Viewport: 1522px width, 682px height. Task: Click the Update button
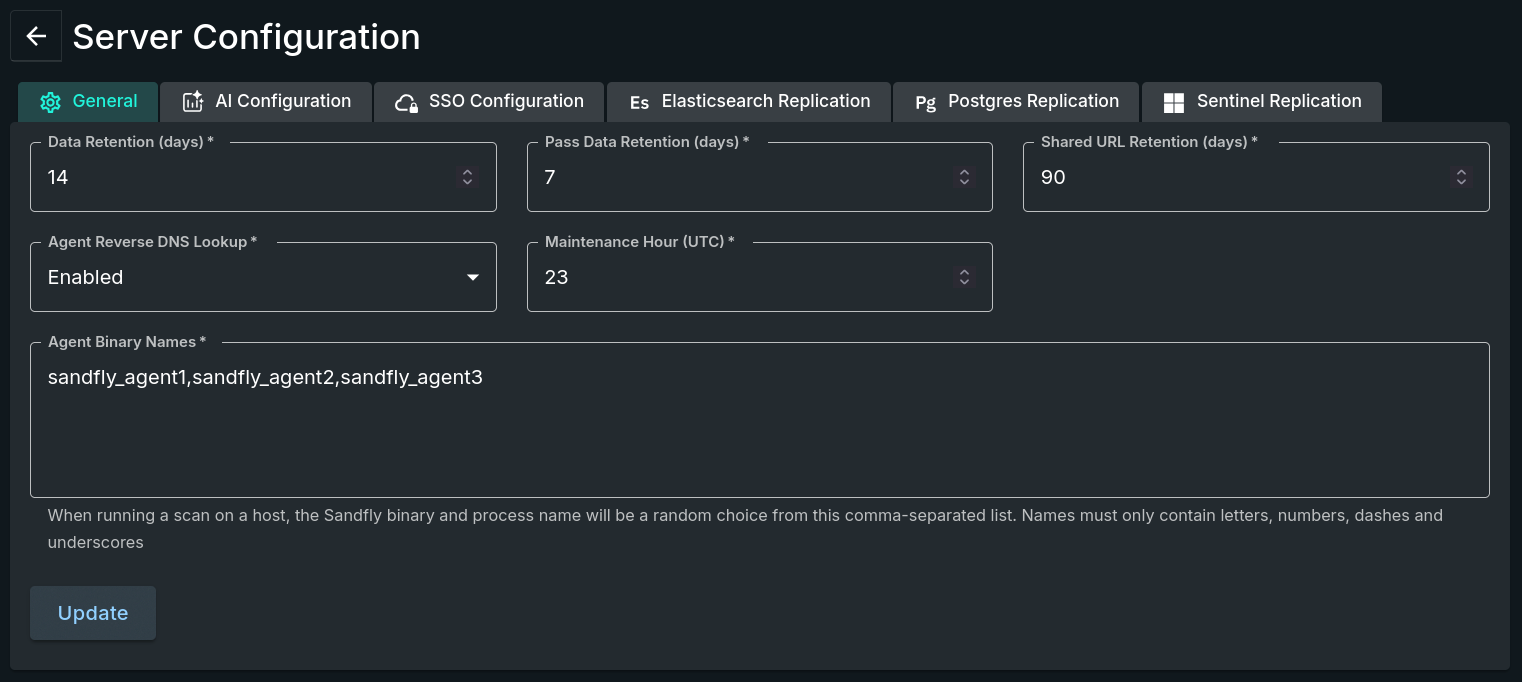click(92, 613)
